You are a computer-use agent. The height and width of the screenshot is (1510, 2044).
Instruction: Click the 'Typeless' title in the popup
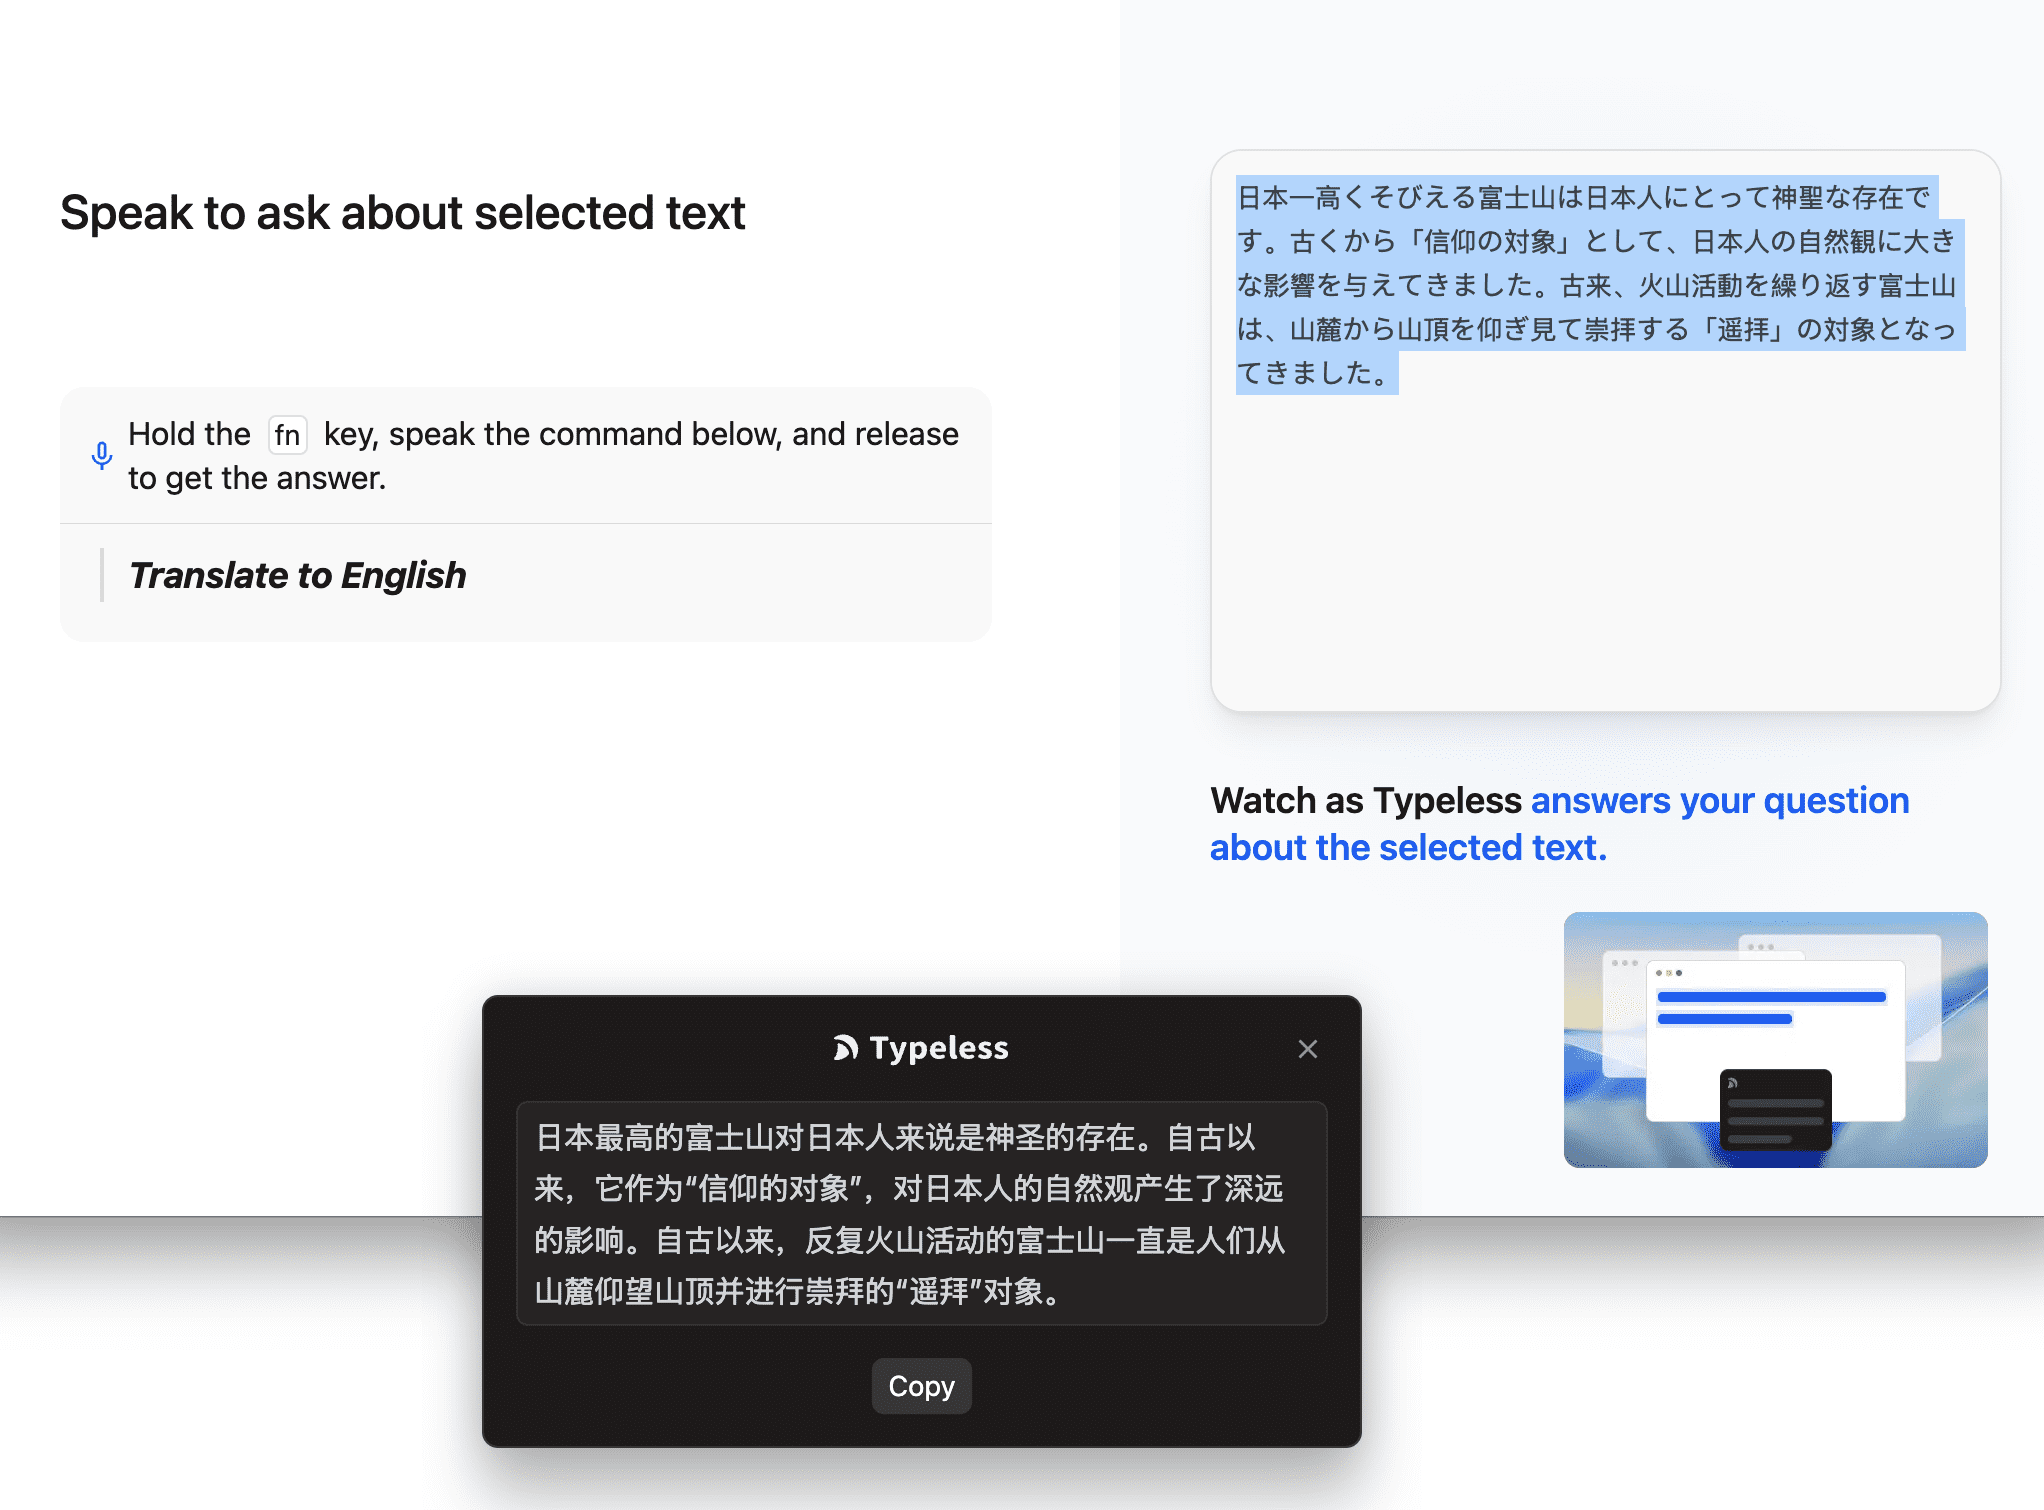[x=938, y=1048]
